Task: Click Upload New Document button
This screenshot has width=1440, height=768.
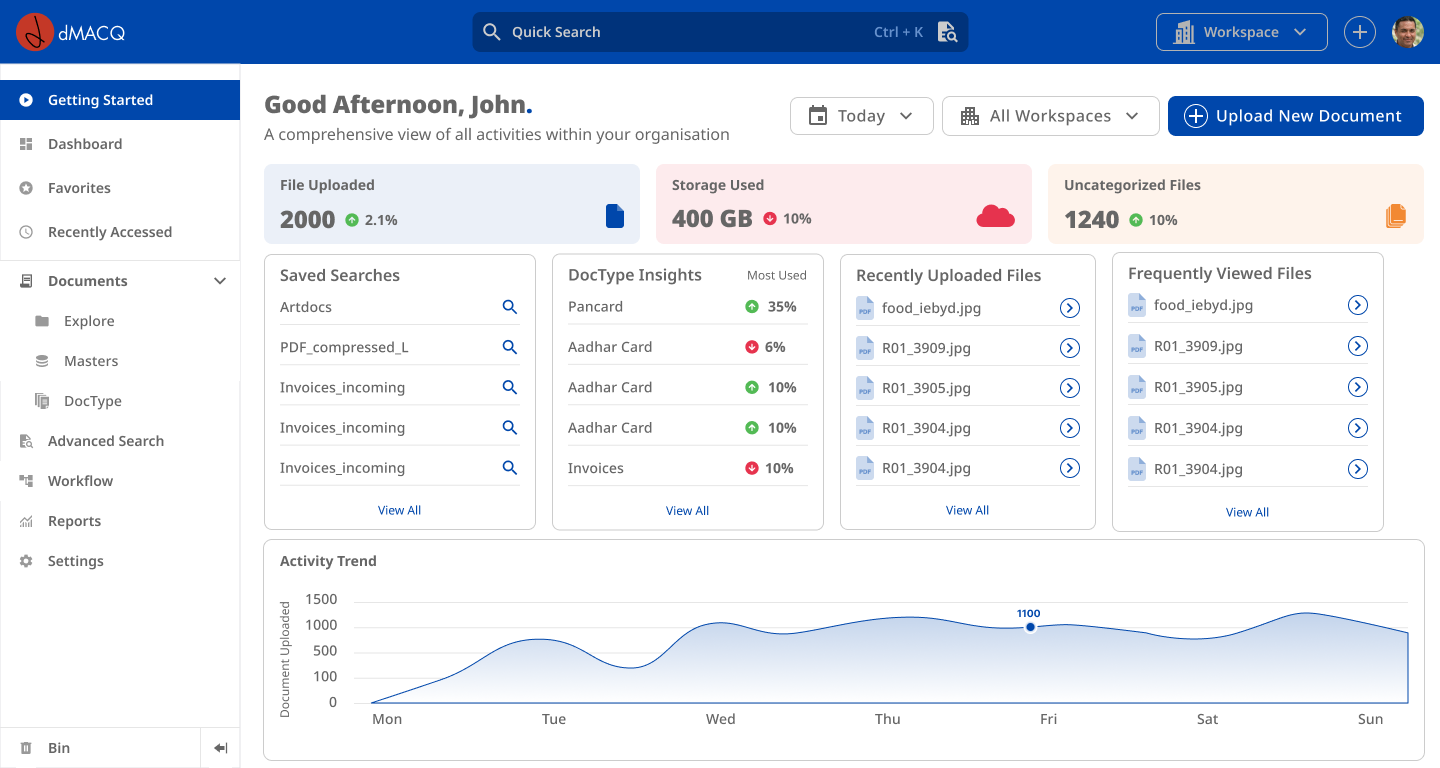Action: pos(1295,116)
